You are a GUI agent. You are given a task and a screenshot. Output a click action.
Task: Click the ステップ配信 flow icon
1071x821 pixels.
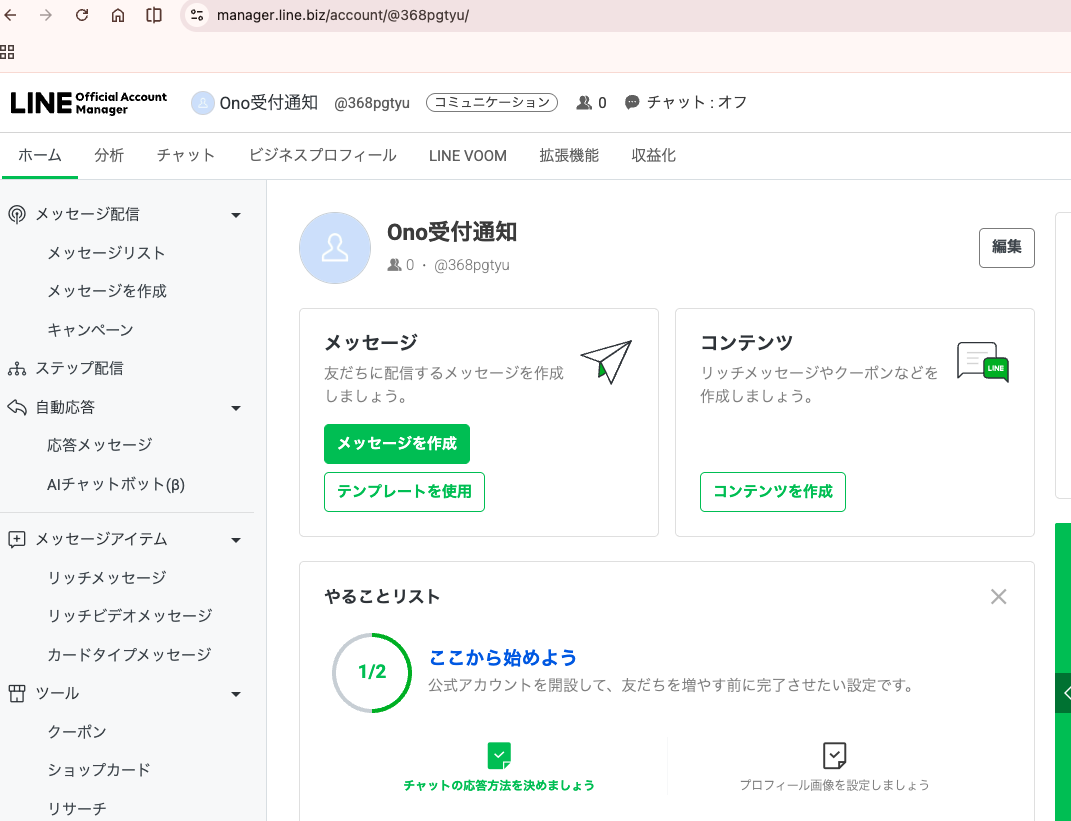(x=17, y=369)
